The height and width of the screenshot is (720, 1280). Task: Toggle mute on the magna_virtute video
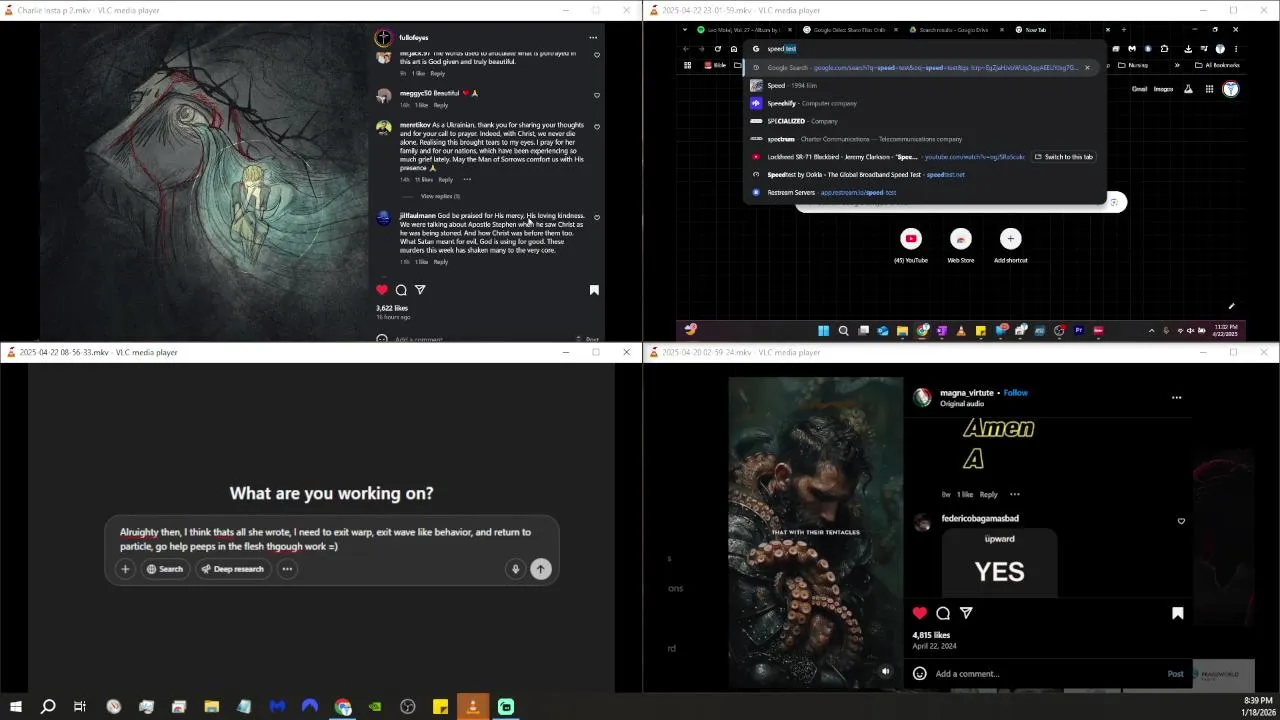885,671
